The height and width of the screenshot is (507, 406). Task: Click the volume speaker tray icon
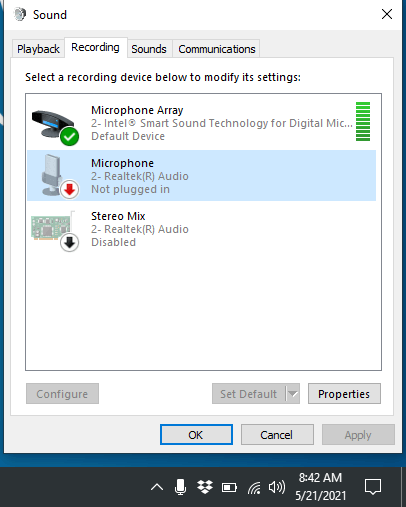coord(277,487)
